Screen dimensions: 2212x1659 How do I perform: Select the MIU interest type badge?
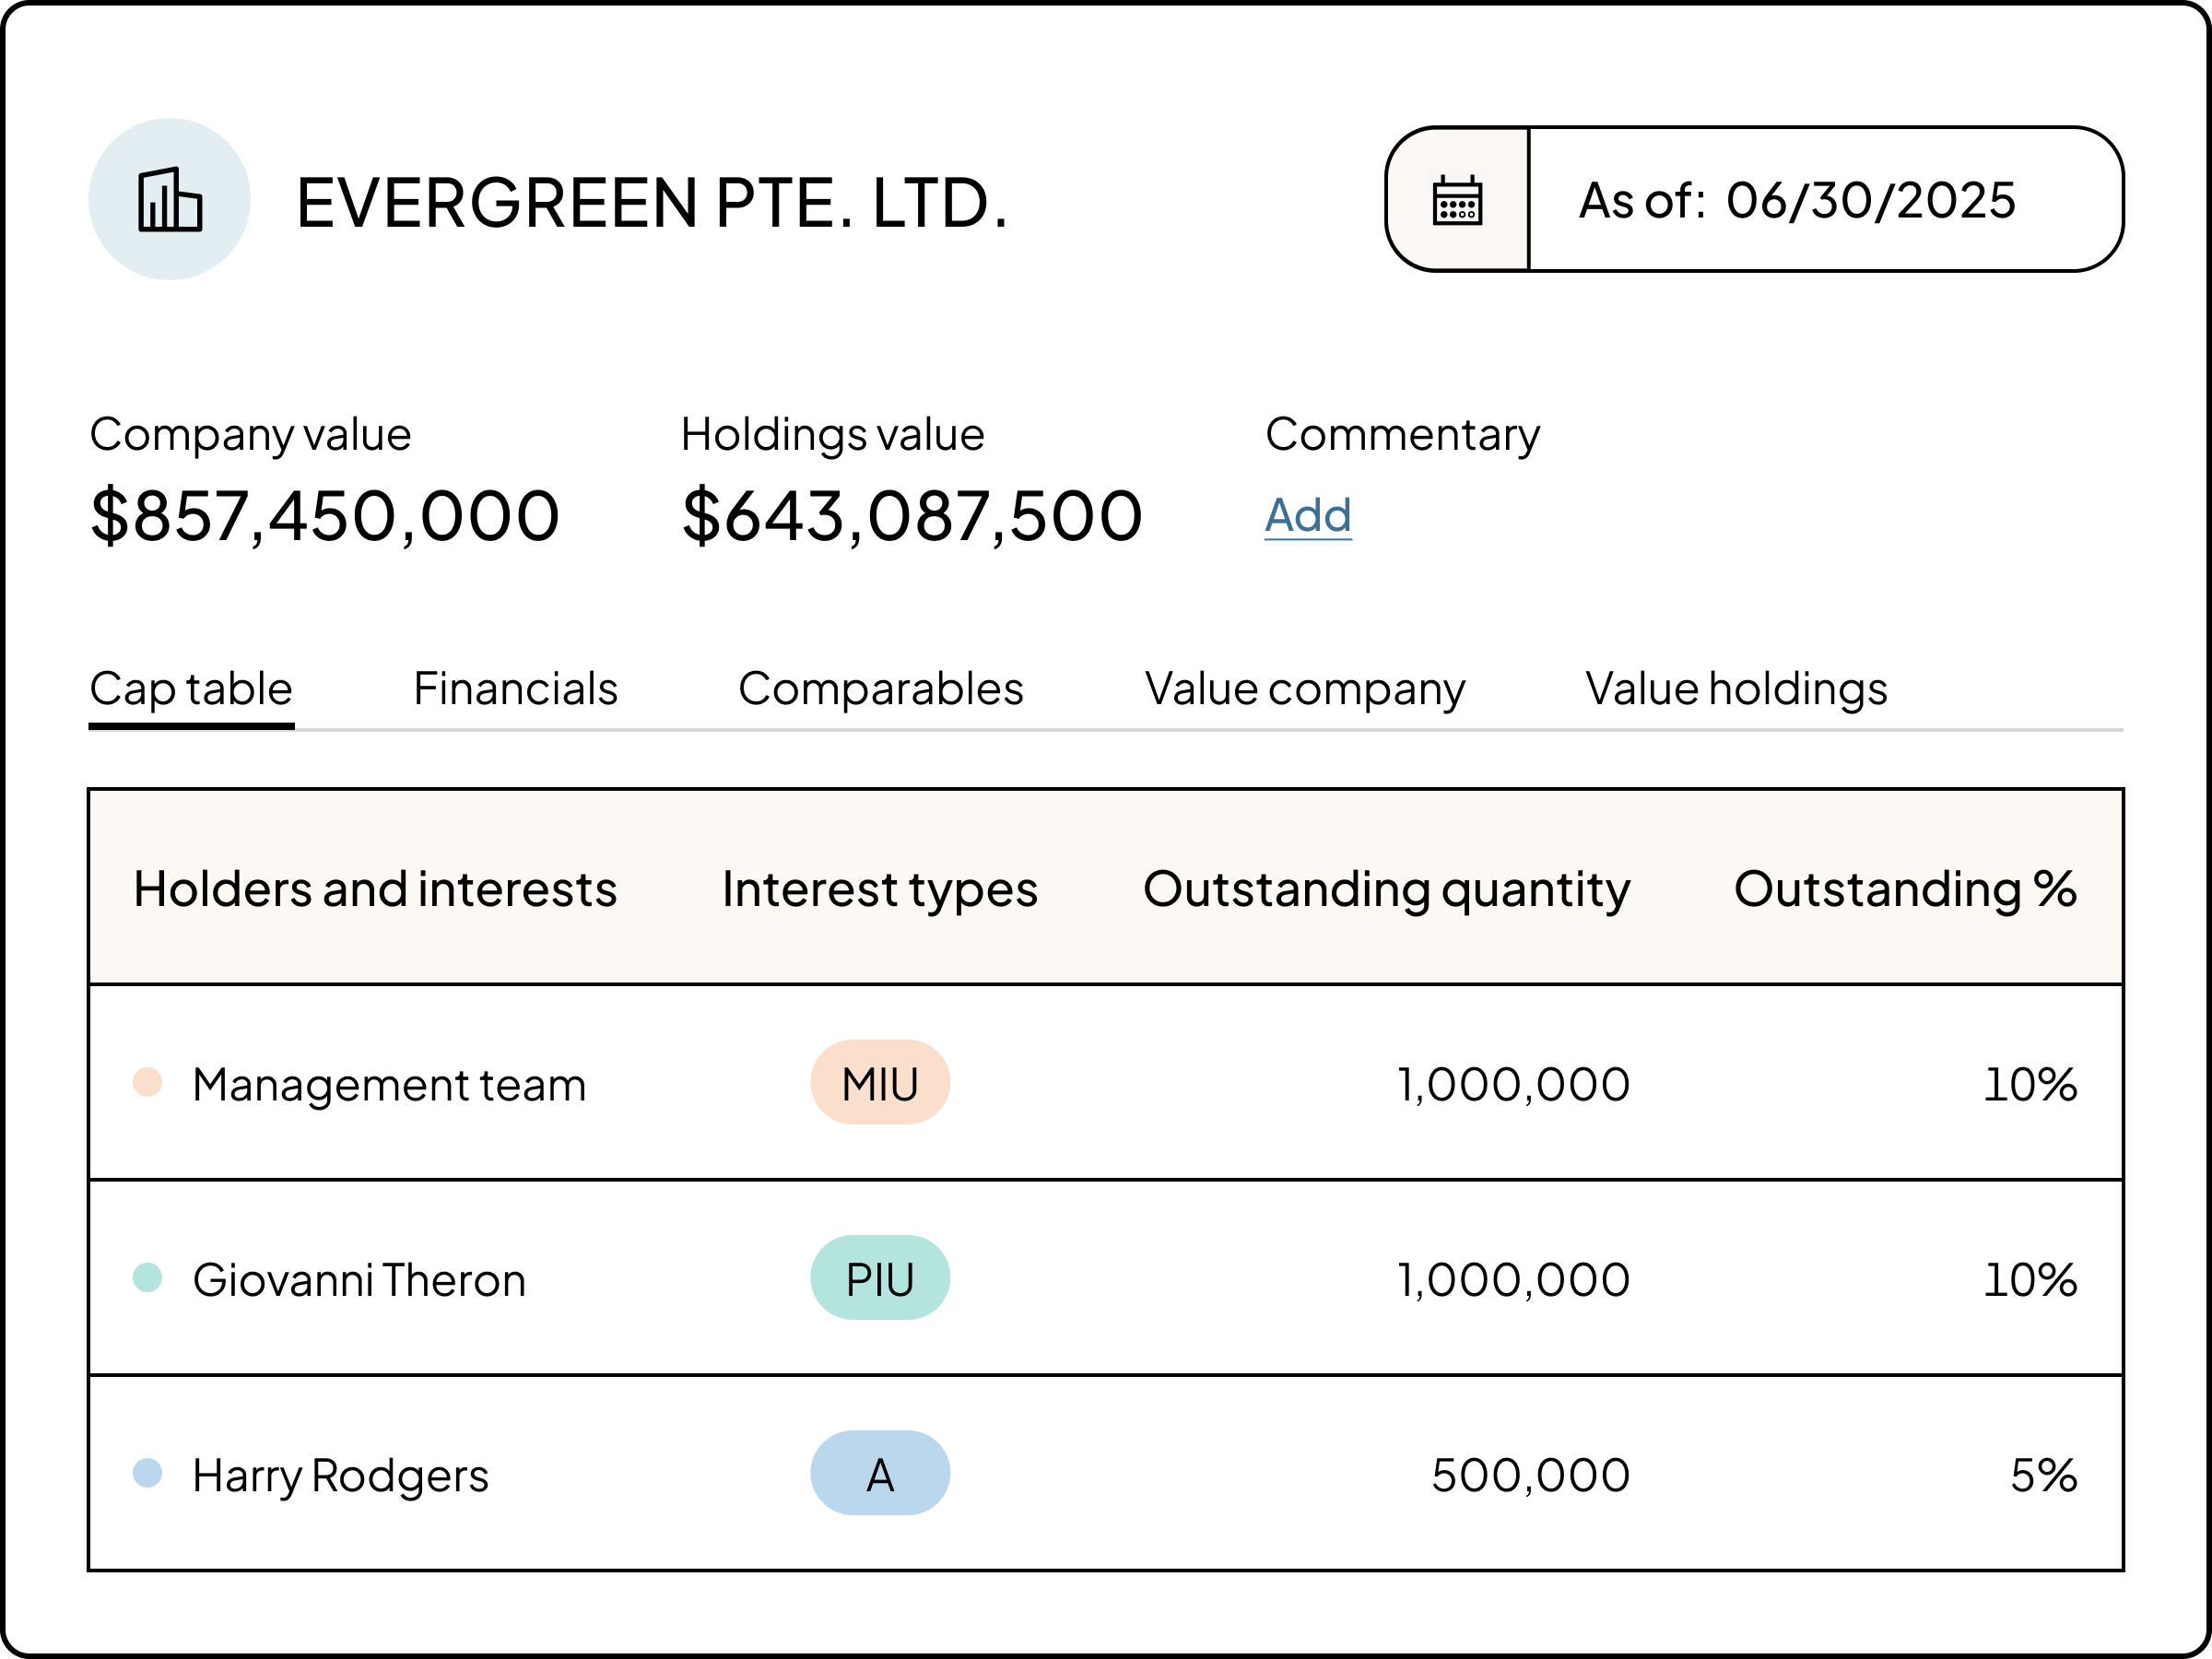(x=879, y=1081)
